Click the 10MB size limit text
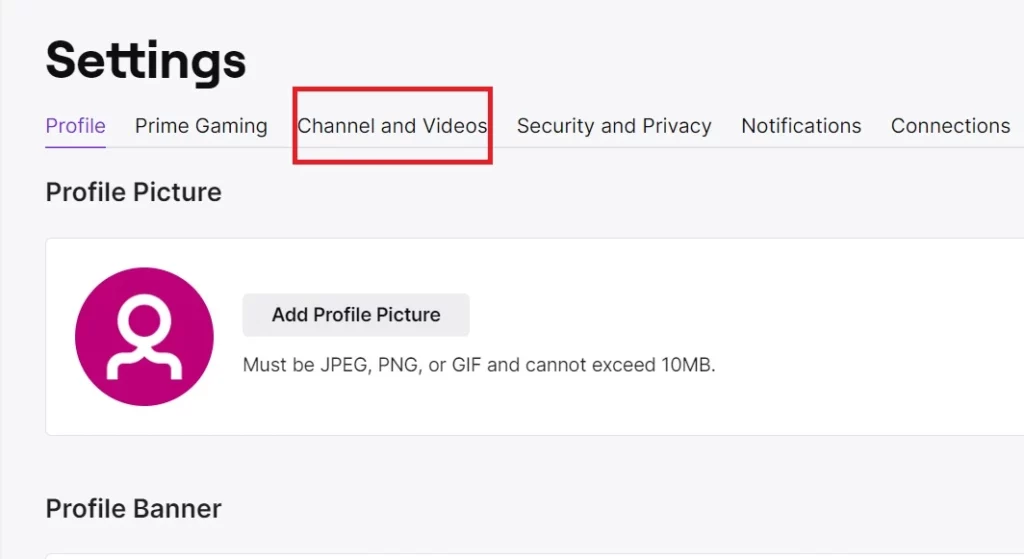Screen dimensions: 1024x559 [688, 364]
